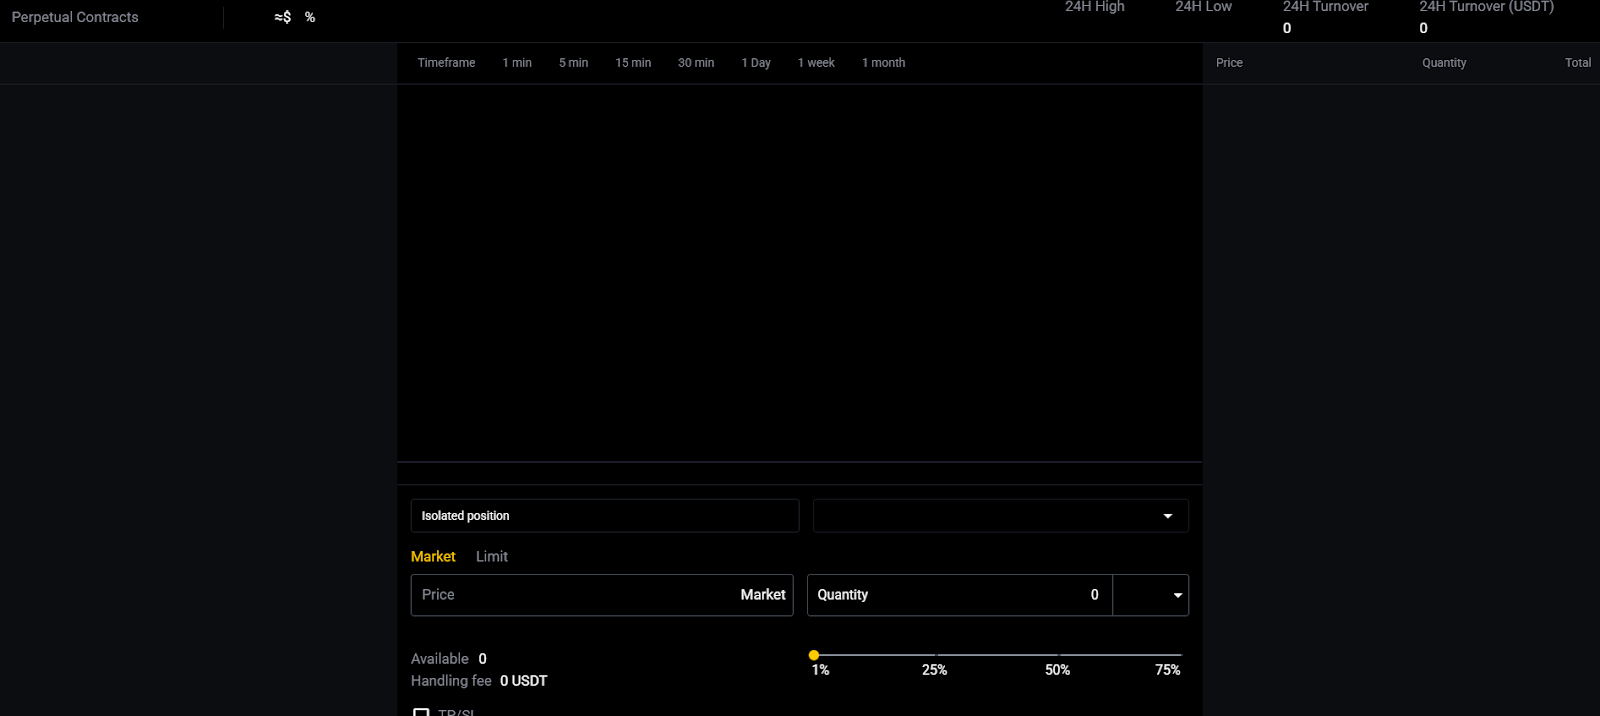1600x716 pixels.
Task: Click the 24H Turnover (USDT) label
Action: tap(1486, 7)
